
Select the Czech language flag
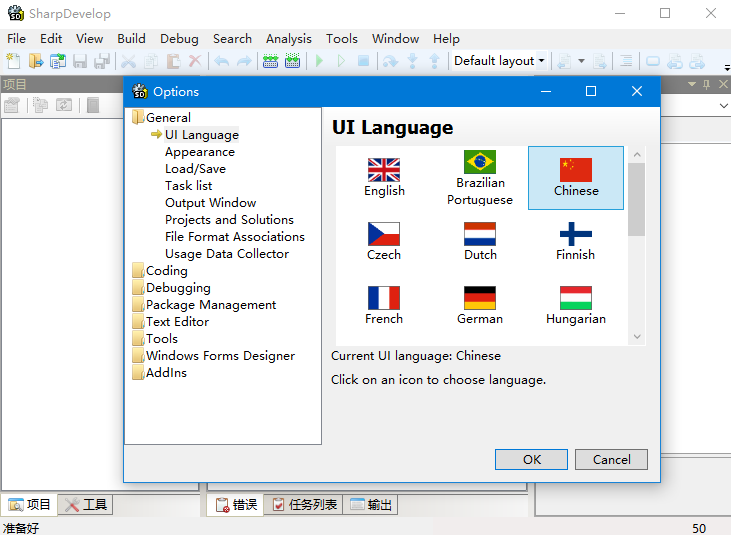tap(384, 234)
